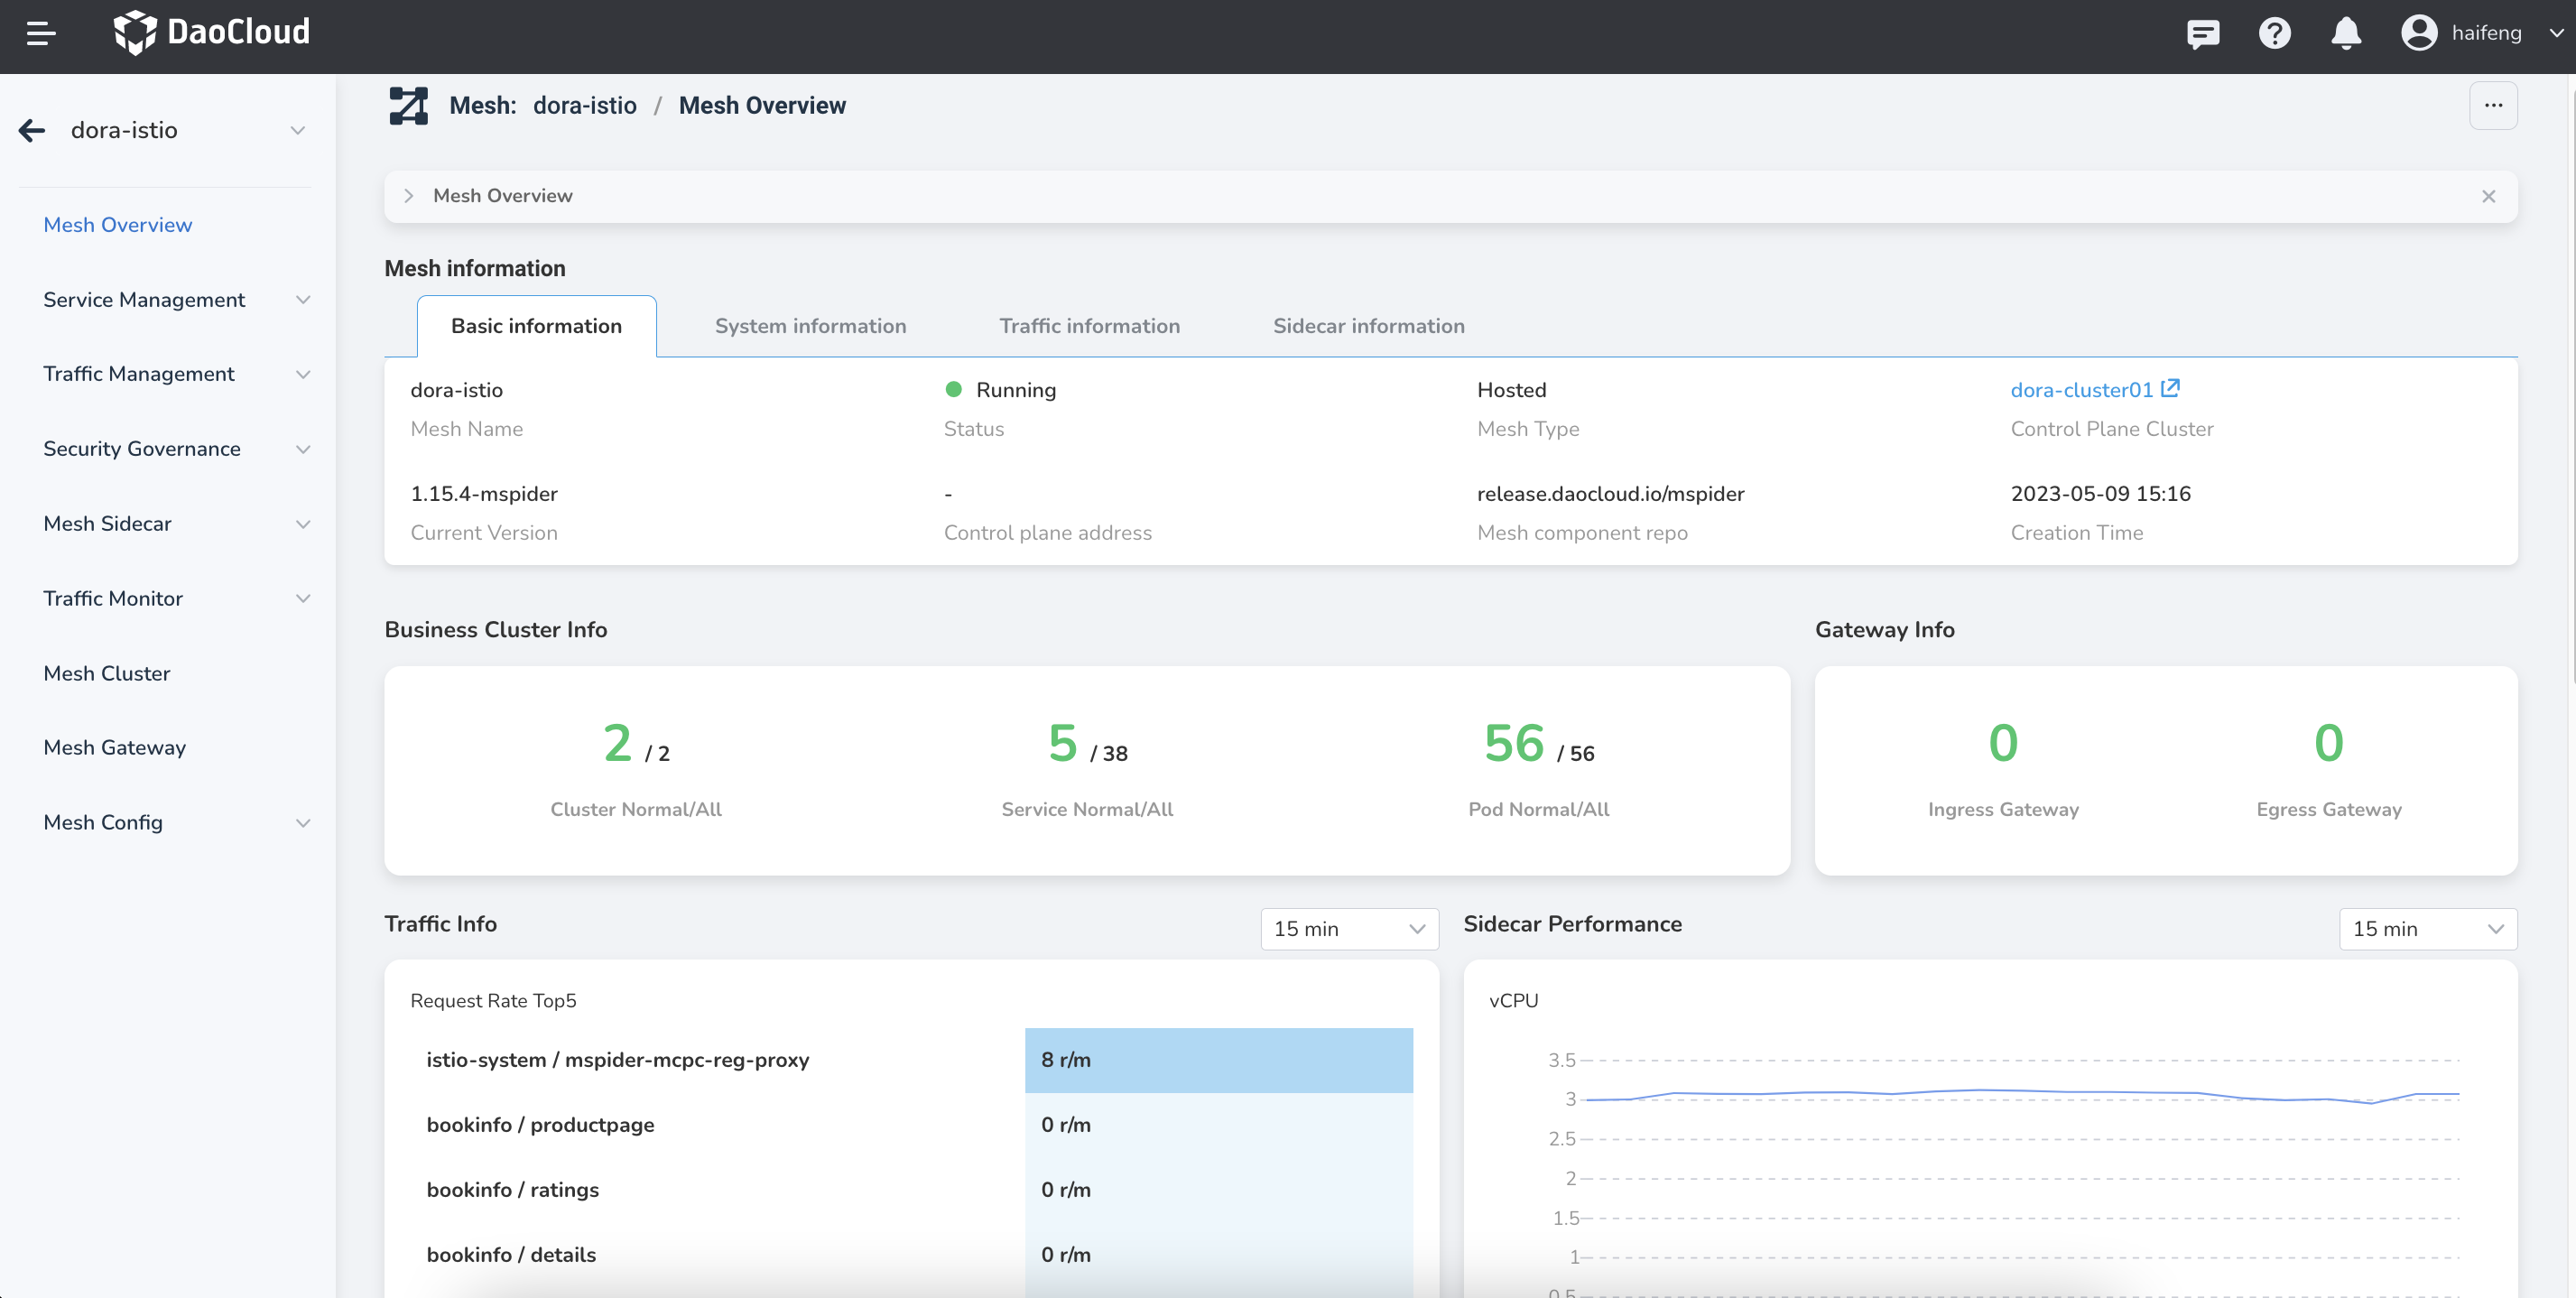Screen dimensions: 2576x1298
Task: Click the Pod Normal/All count 56
Action: (x=1514, y=743)
